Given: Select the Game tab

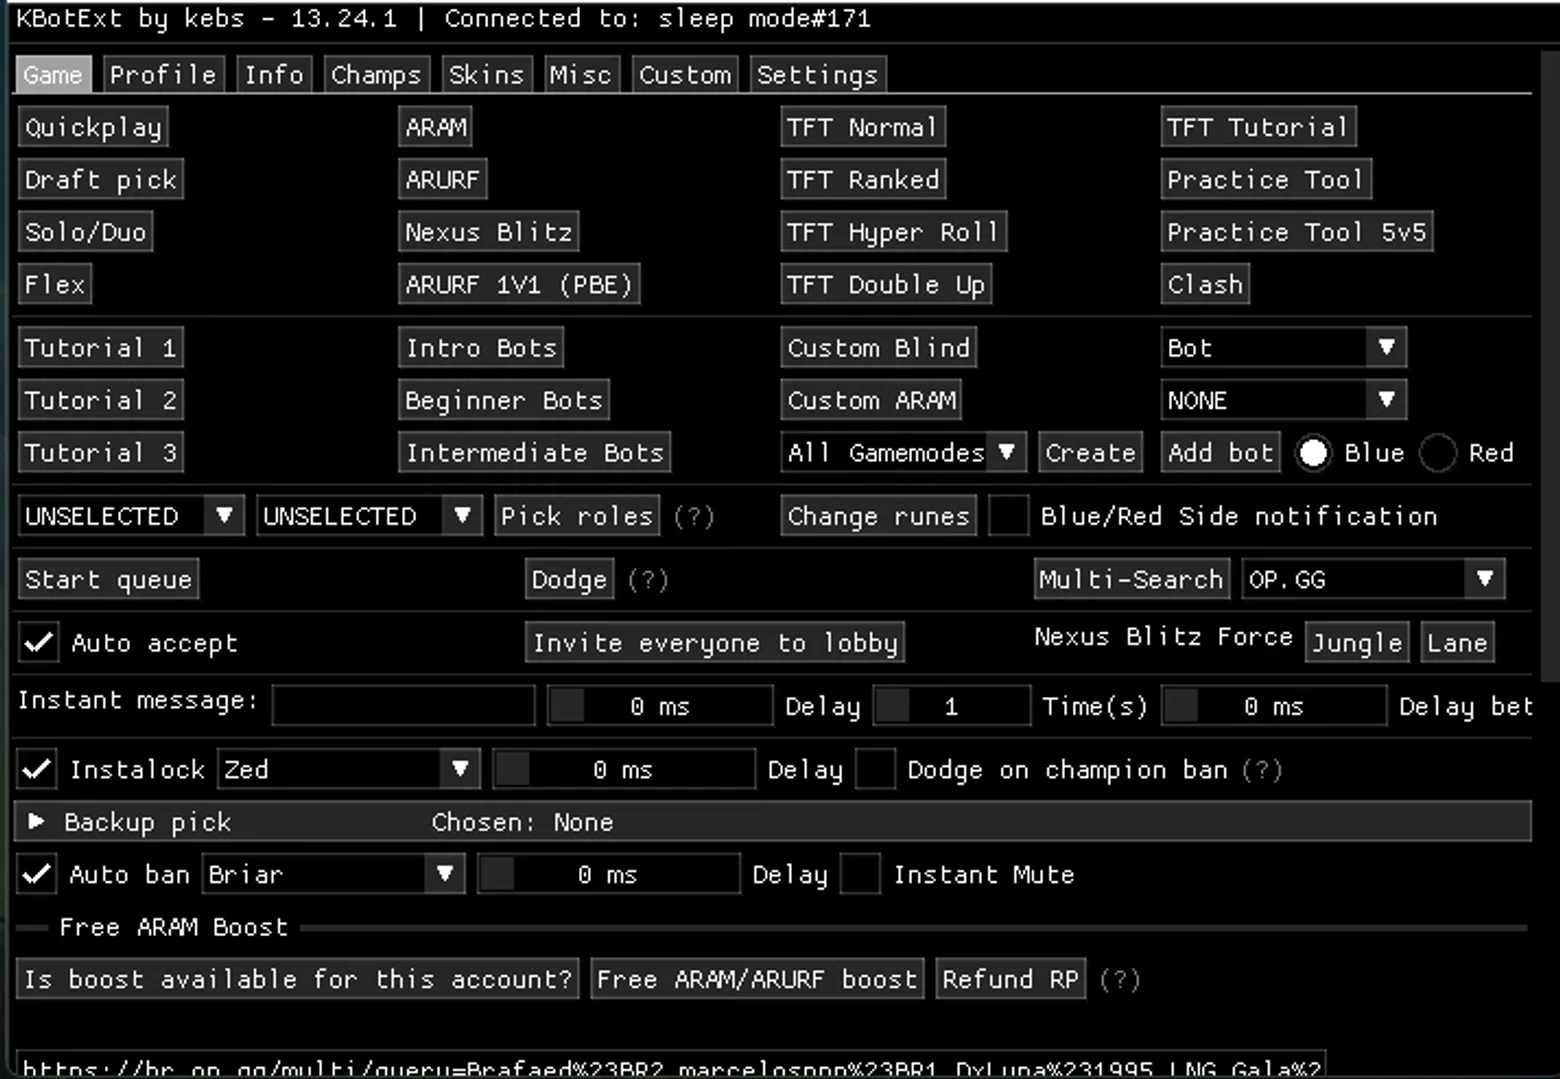Looking at the screenshot, I should pos(53,75).
